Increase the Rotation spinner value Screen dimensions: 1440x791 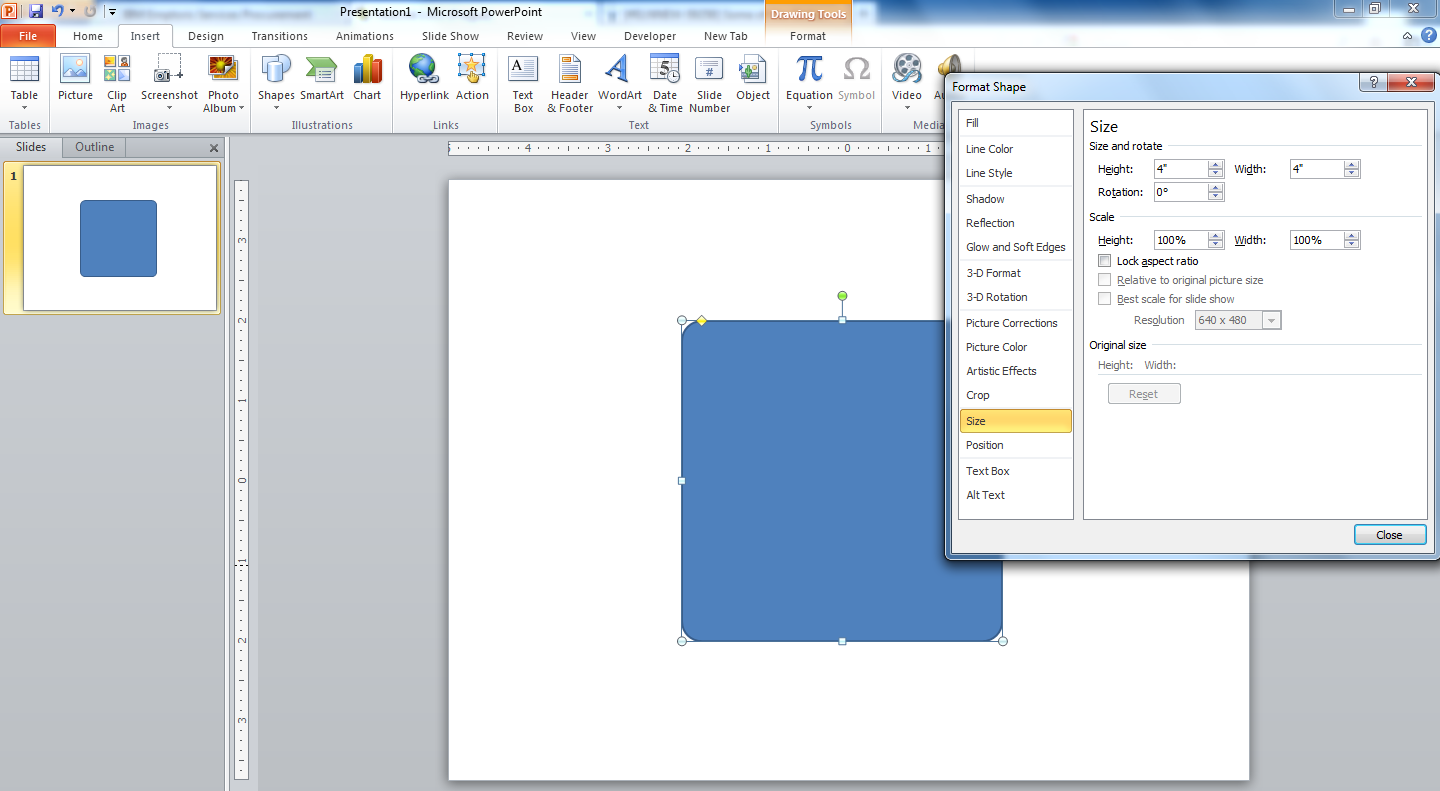pos(1216,188)
